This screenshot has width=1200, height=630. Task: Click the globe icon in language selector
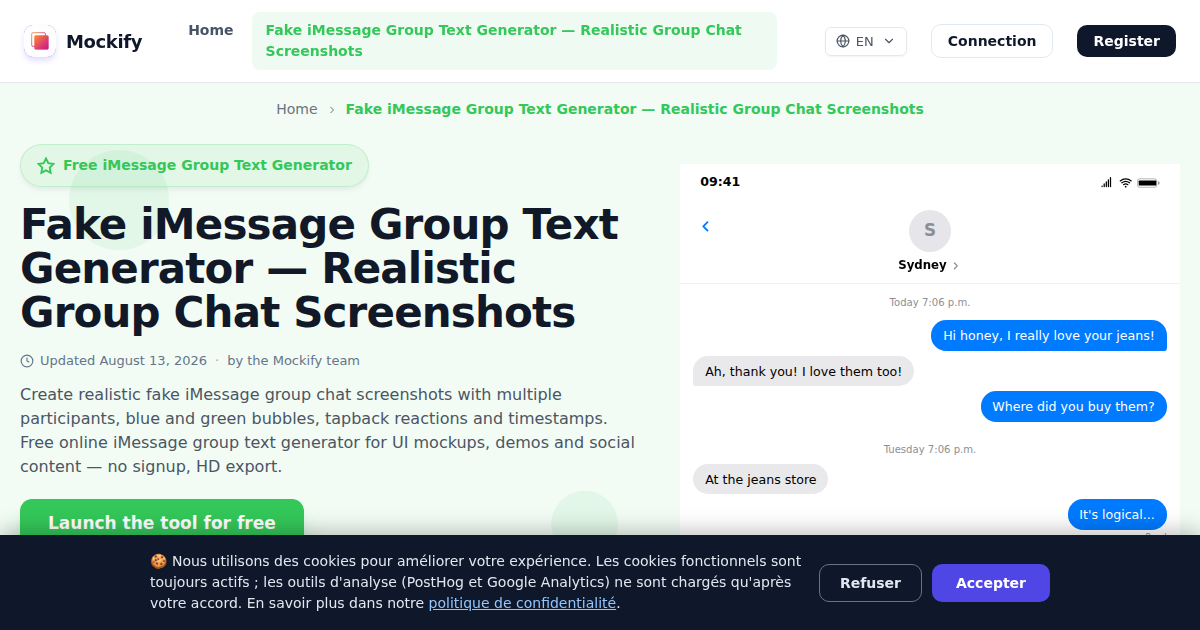pos(843,41)
